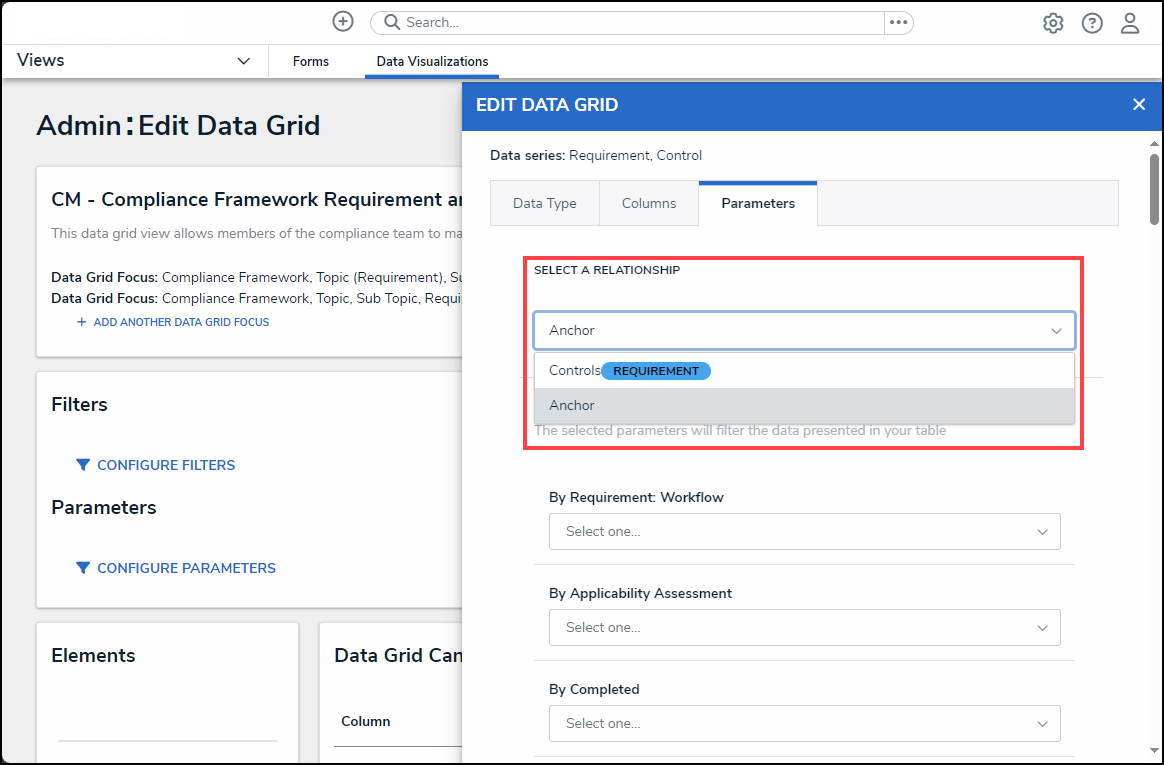Switch to the Data Type tab

point(545,203)
